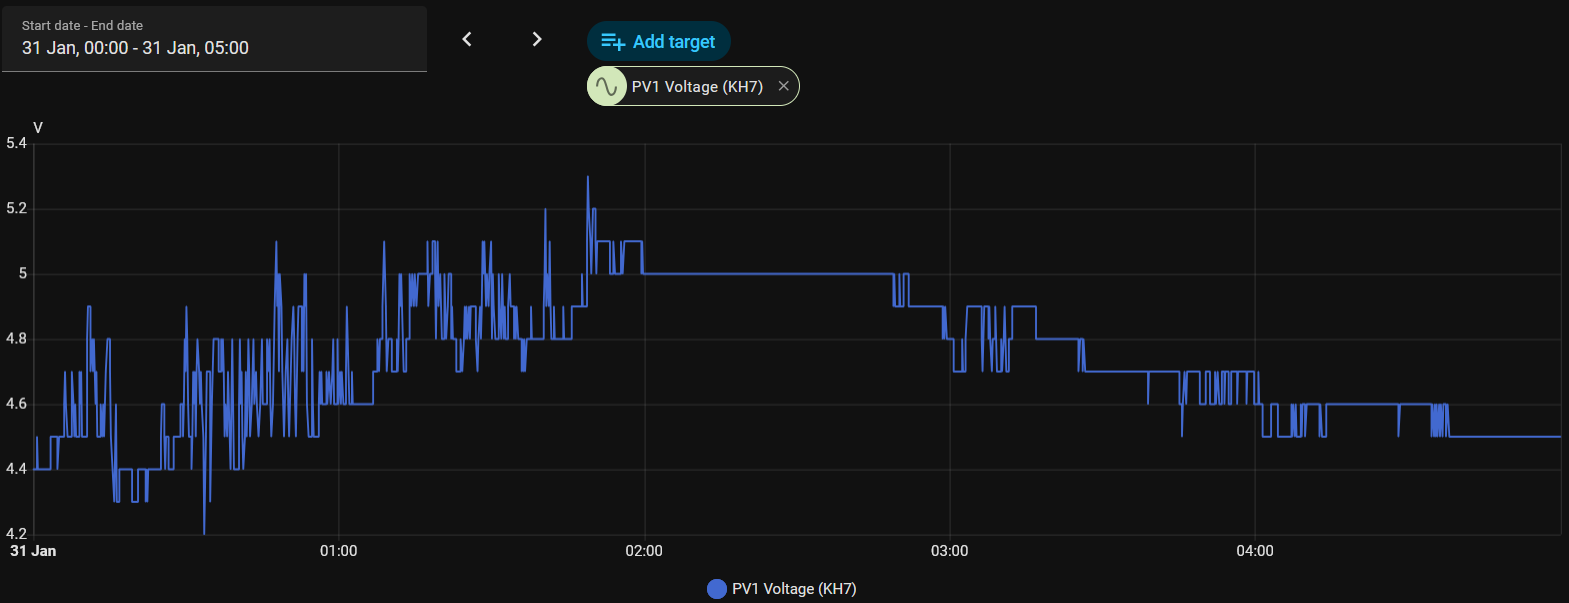Screen dimensions: 1569x603
Task: Open the Start date - End date field
Action: 214,39
